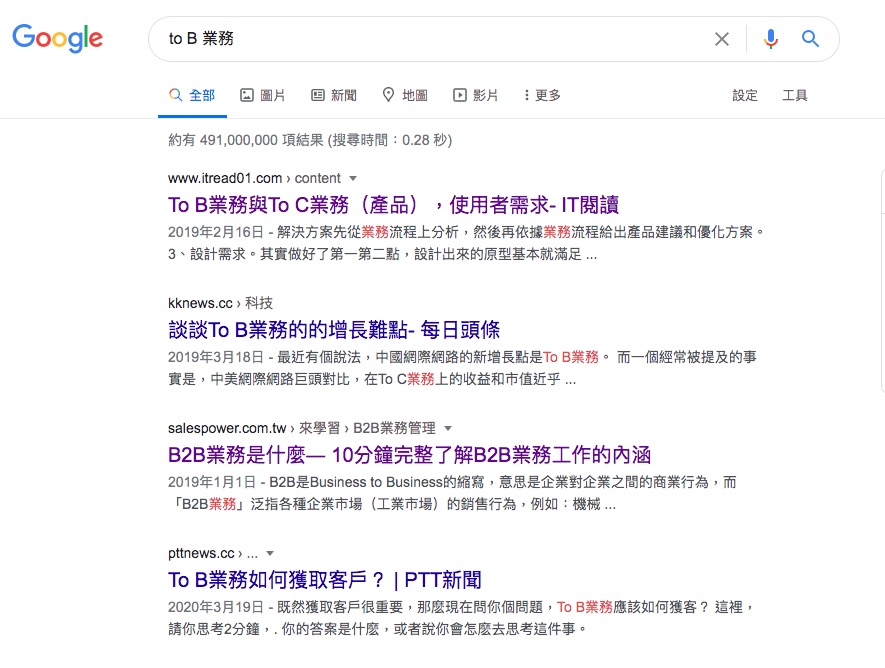The width and height of the screenshot is (885, 668).
Task: Open the 更多 menu
Action: pos(542,95)
